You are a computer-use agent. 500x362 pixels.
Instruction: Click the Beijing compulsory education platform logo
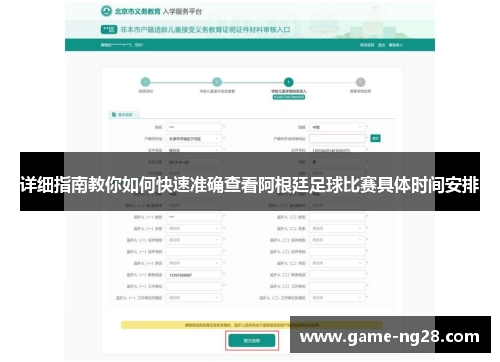tap(106, 11)
